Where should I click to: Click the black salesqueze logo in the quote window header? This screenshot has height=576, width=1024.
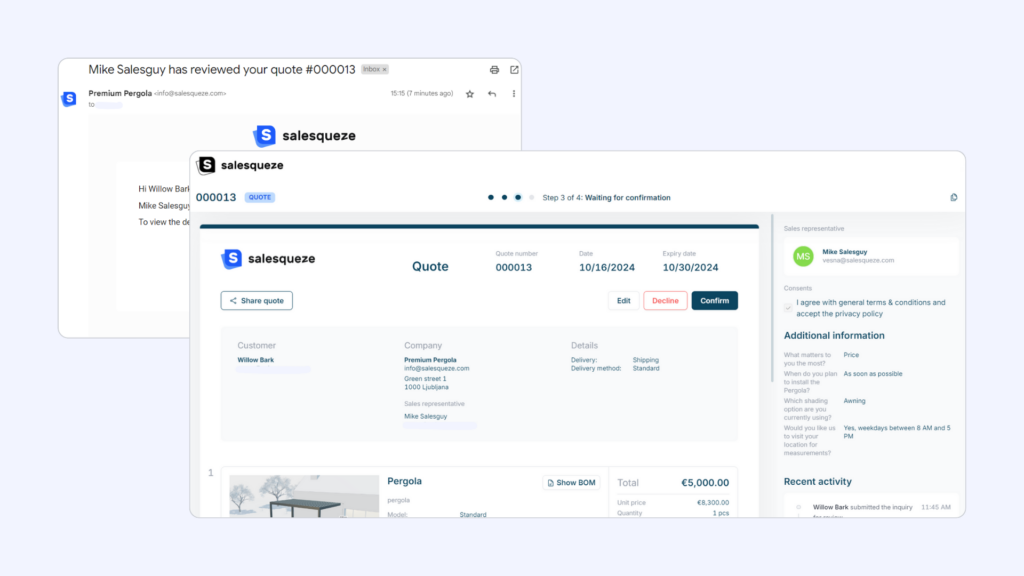[241, 165]
